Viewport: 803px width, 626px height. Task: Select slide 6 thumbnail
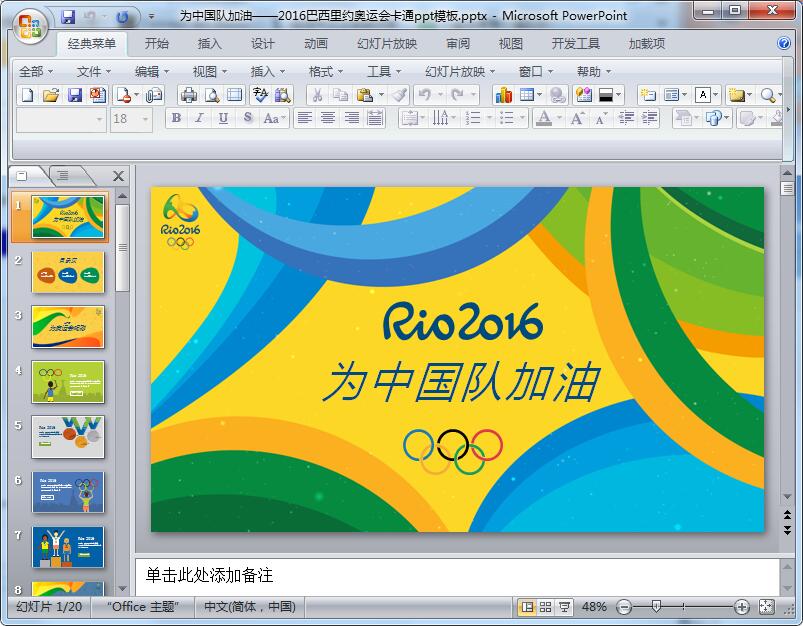point(68,492)
